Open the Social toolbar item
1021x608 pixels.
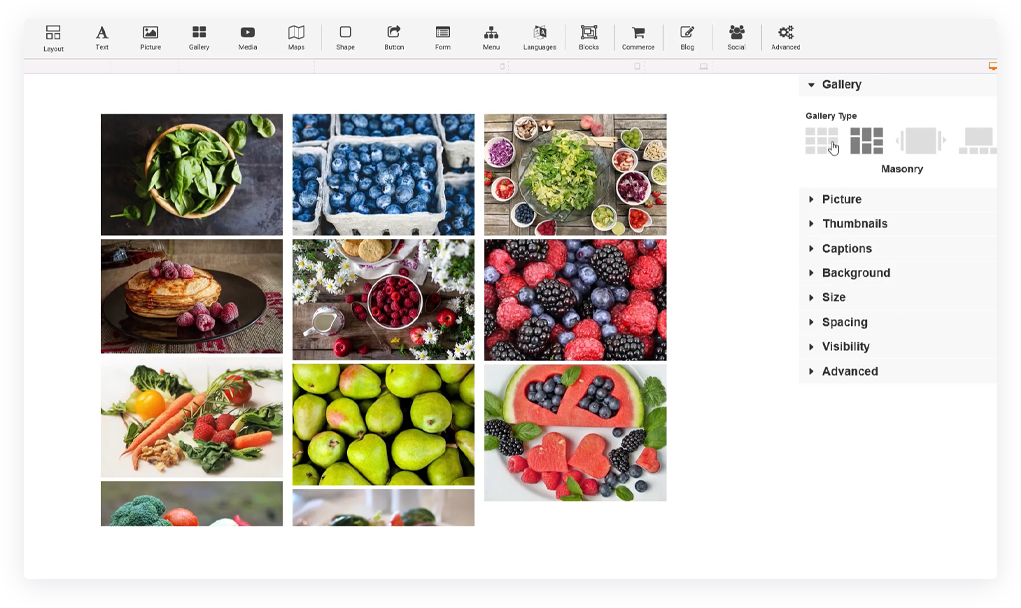(736, 38)
